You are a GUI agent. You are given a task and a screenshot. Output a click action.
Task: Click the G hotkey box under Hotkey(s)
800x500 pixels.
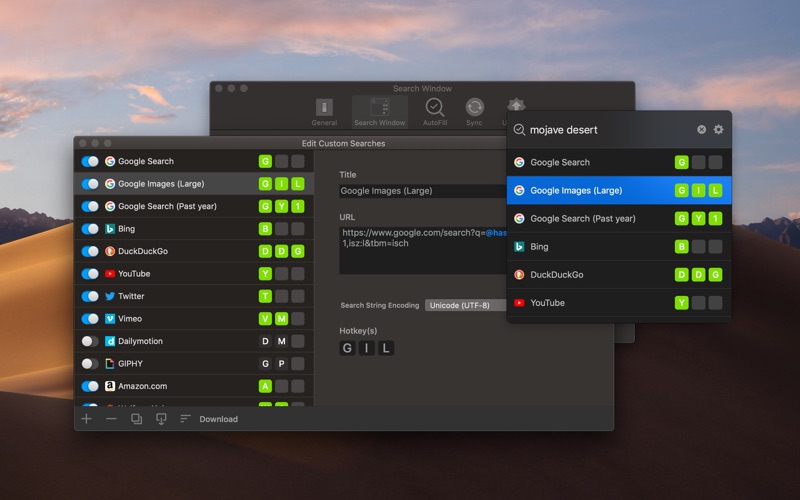[347, 348]
